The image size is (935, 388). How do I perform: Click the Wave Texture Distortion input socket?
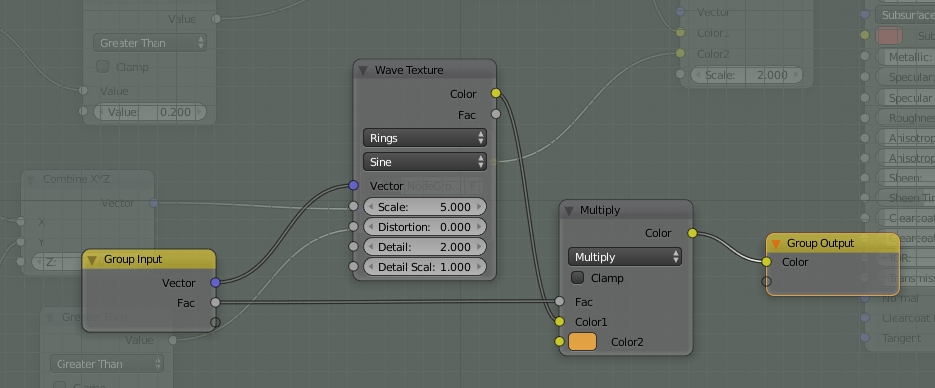354,226
